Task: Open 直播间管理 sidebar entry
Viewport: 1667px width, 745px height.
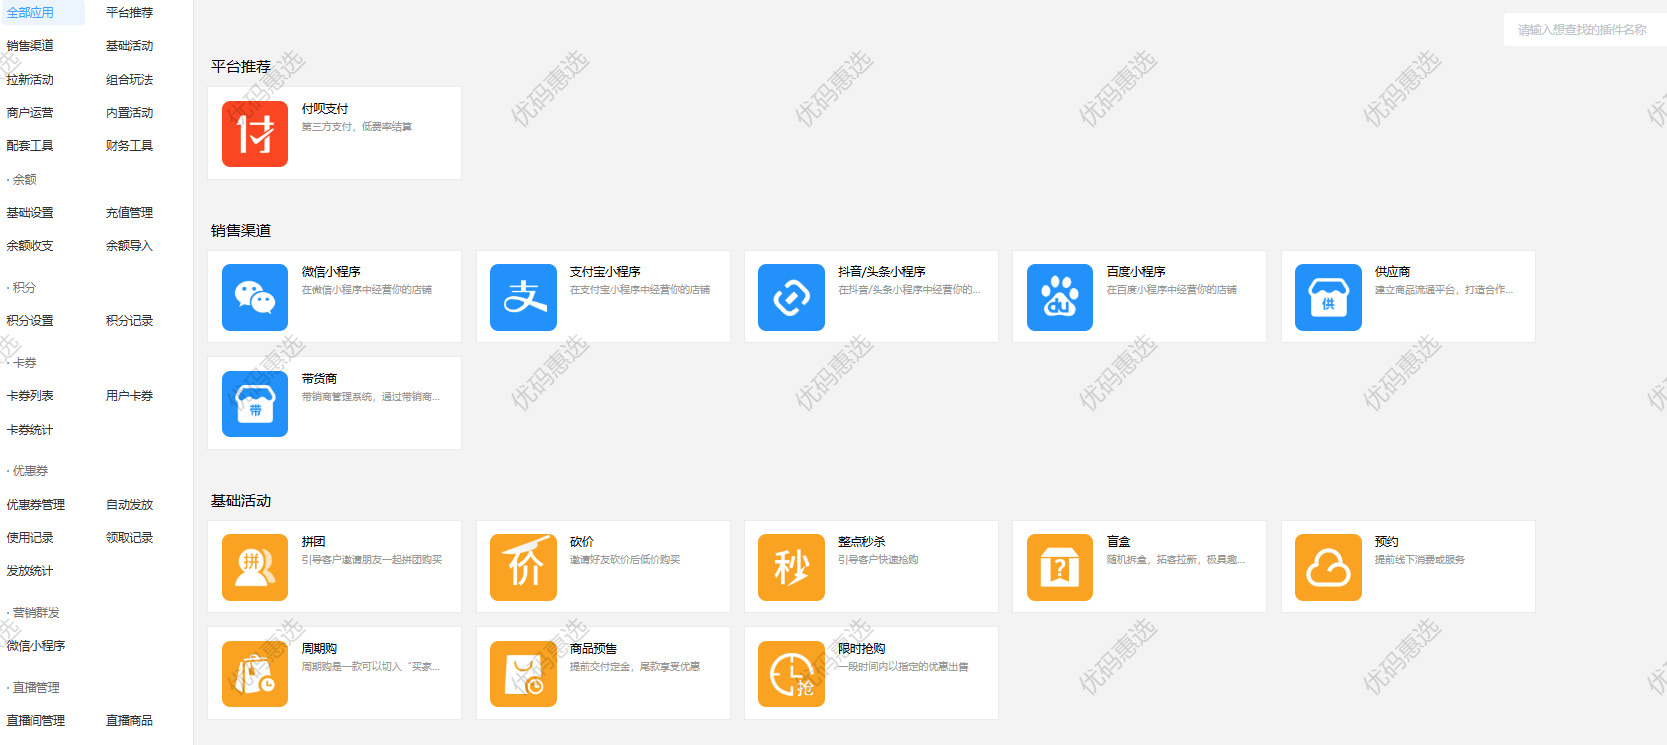Action: pyautogui.click(x=35, y=721)
